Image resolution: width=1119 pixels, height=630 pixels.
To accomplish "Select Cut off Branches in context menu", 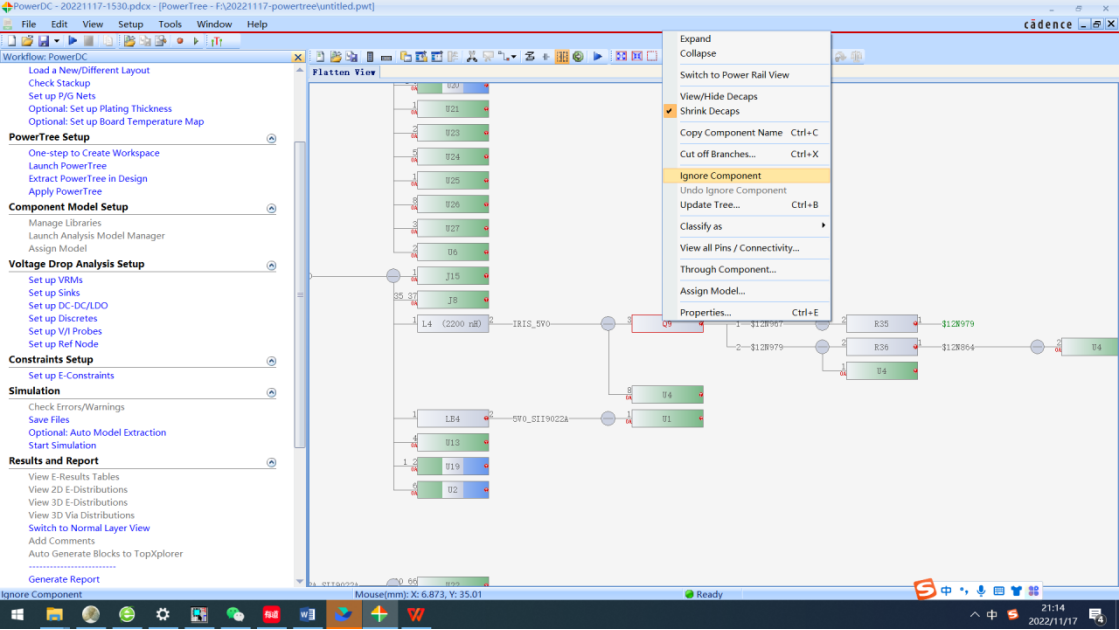I will click(746, 154).
